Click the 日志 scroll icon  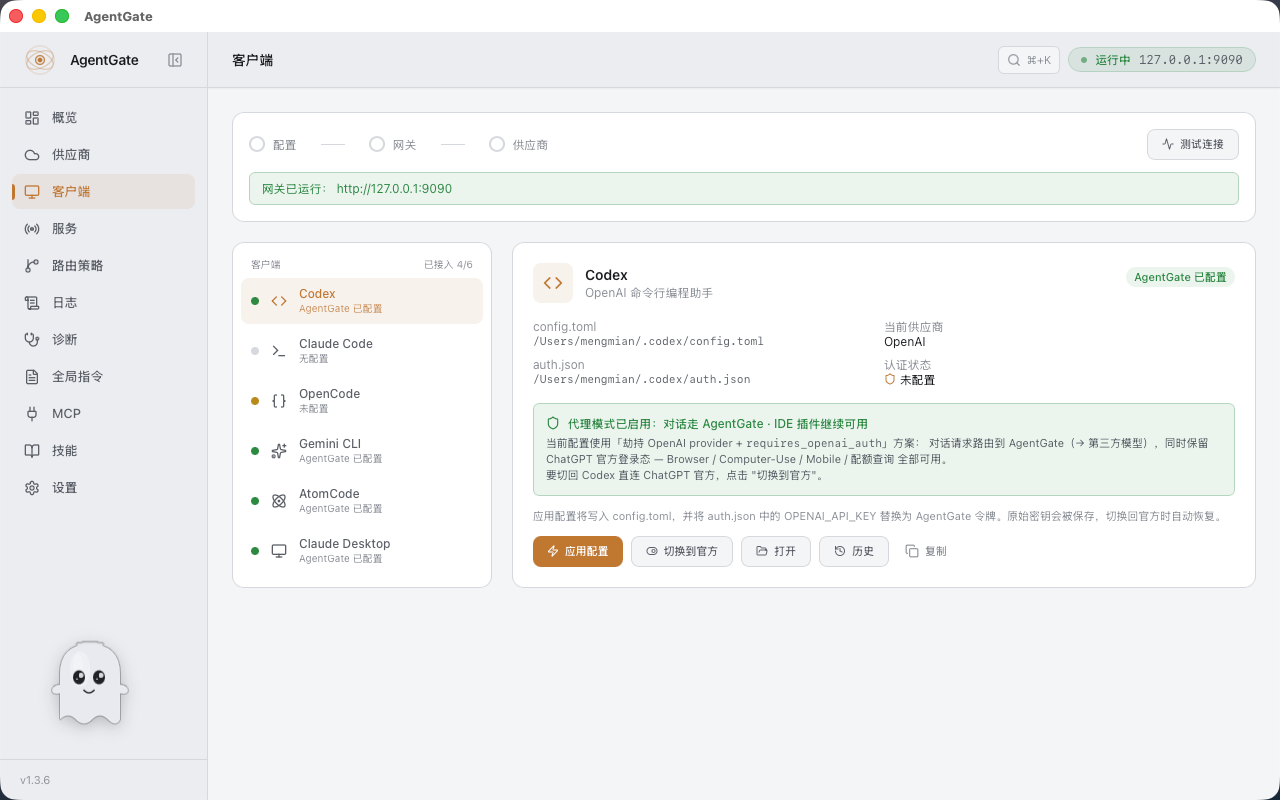32,303
